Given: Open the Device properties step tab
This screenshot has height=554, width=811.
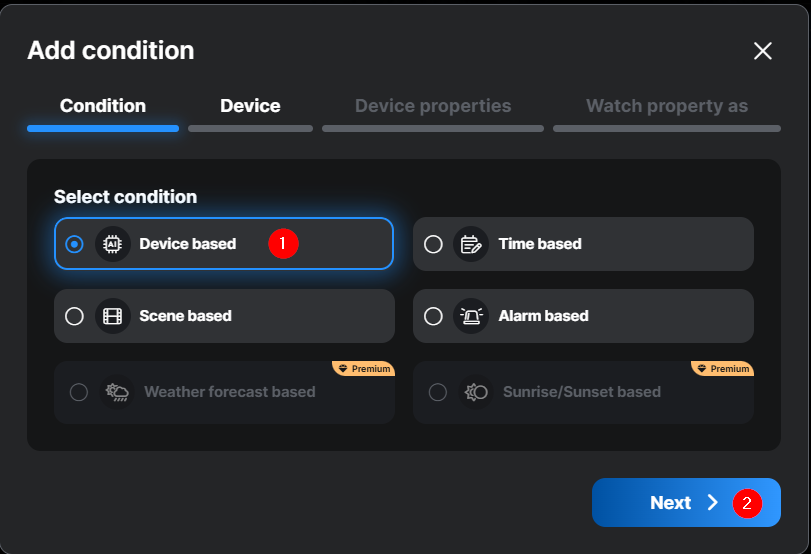Looking at the screenshot, I should pos(433,106).
